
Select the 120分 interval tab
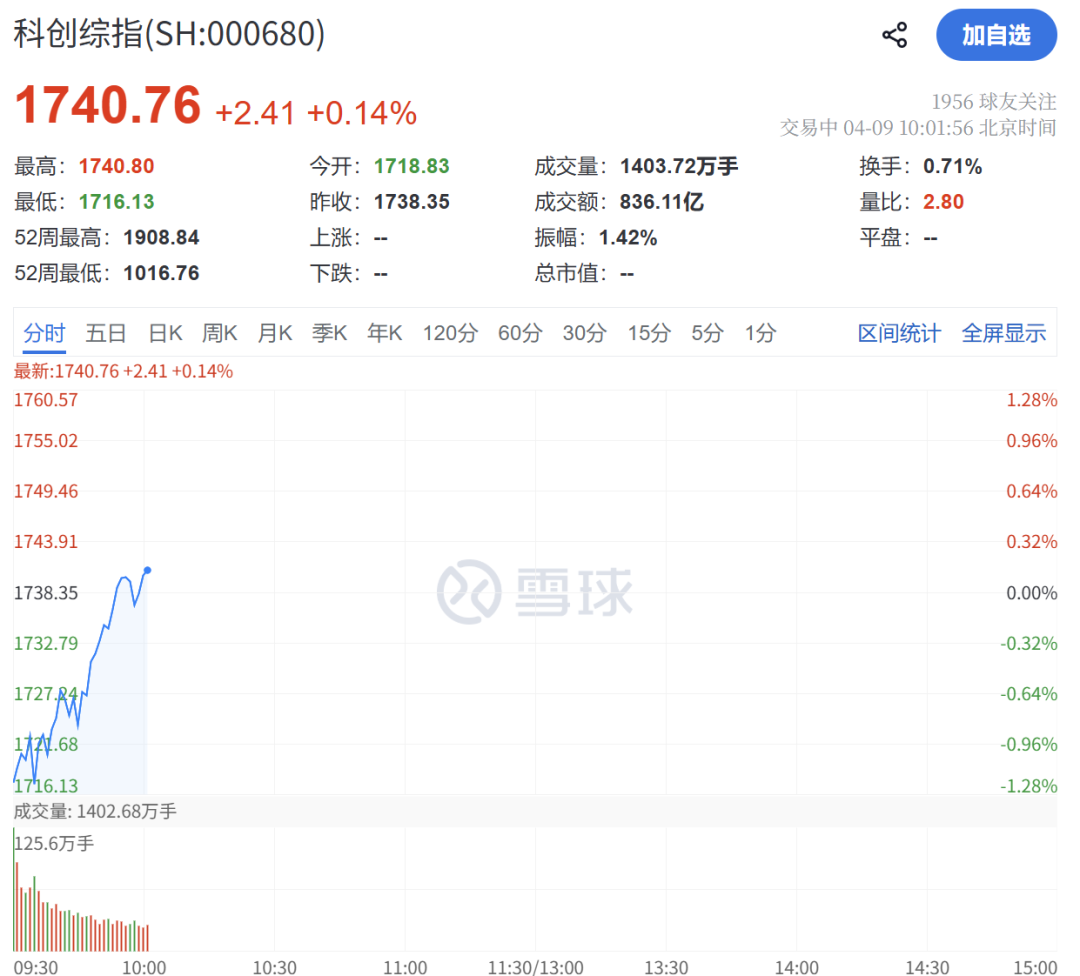(x=450, y=333)
